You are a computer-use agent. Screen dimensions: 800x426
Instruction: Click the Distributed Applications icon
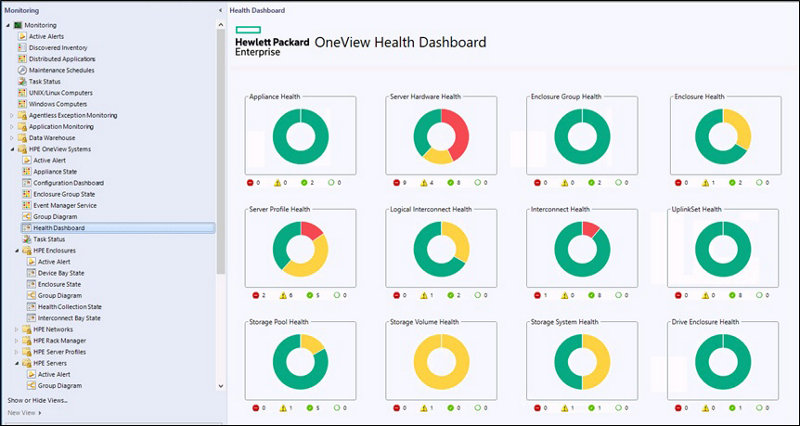(21, 59)
